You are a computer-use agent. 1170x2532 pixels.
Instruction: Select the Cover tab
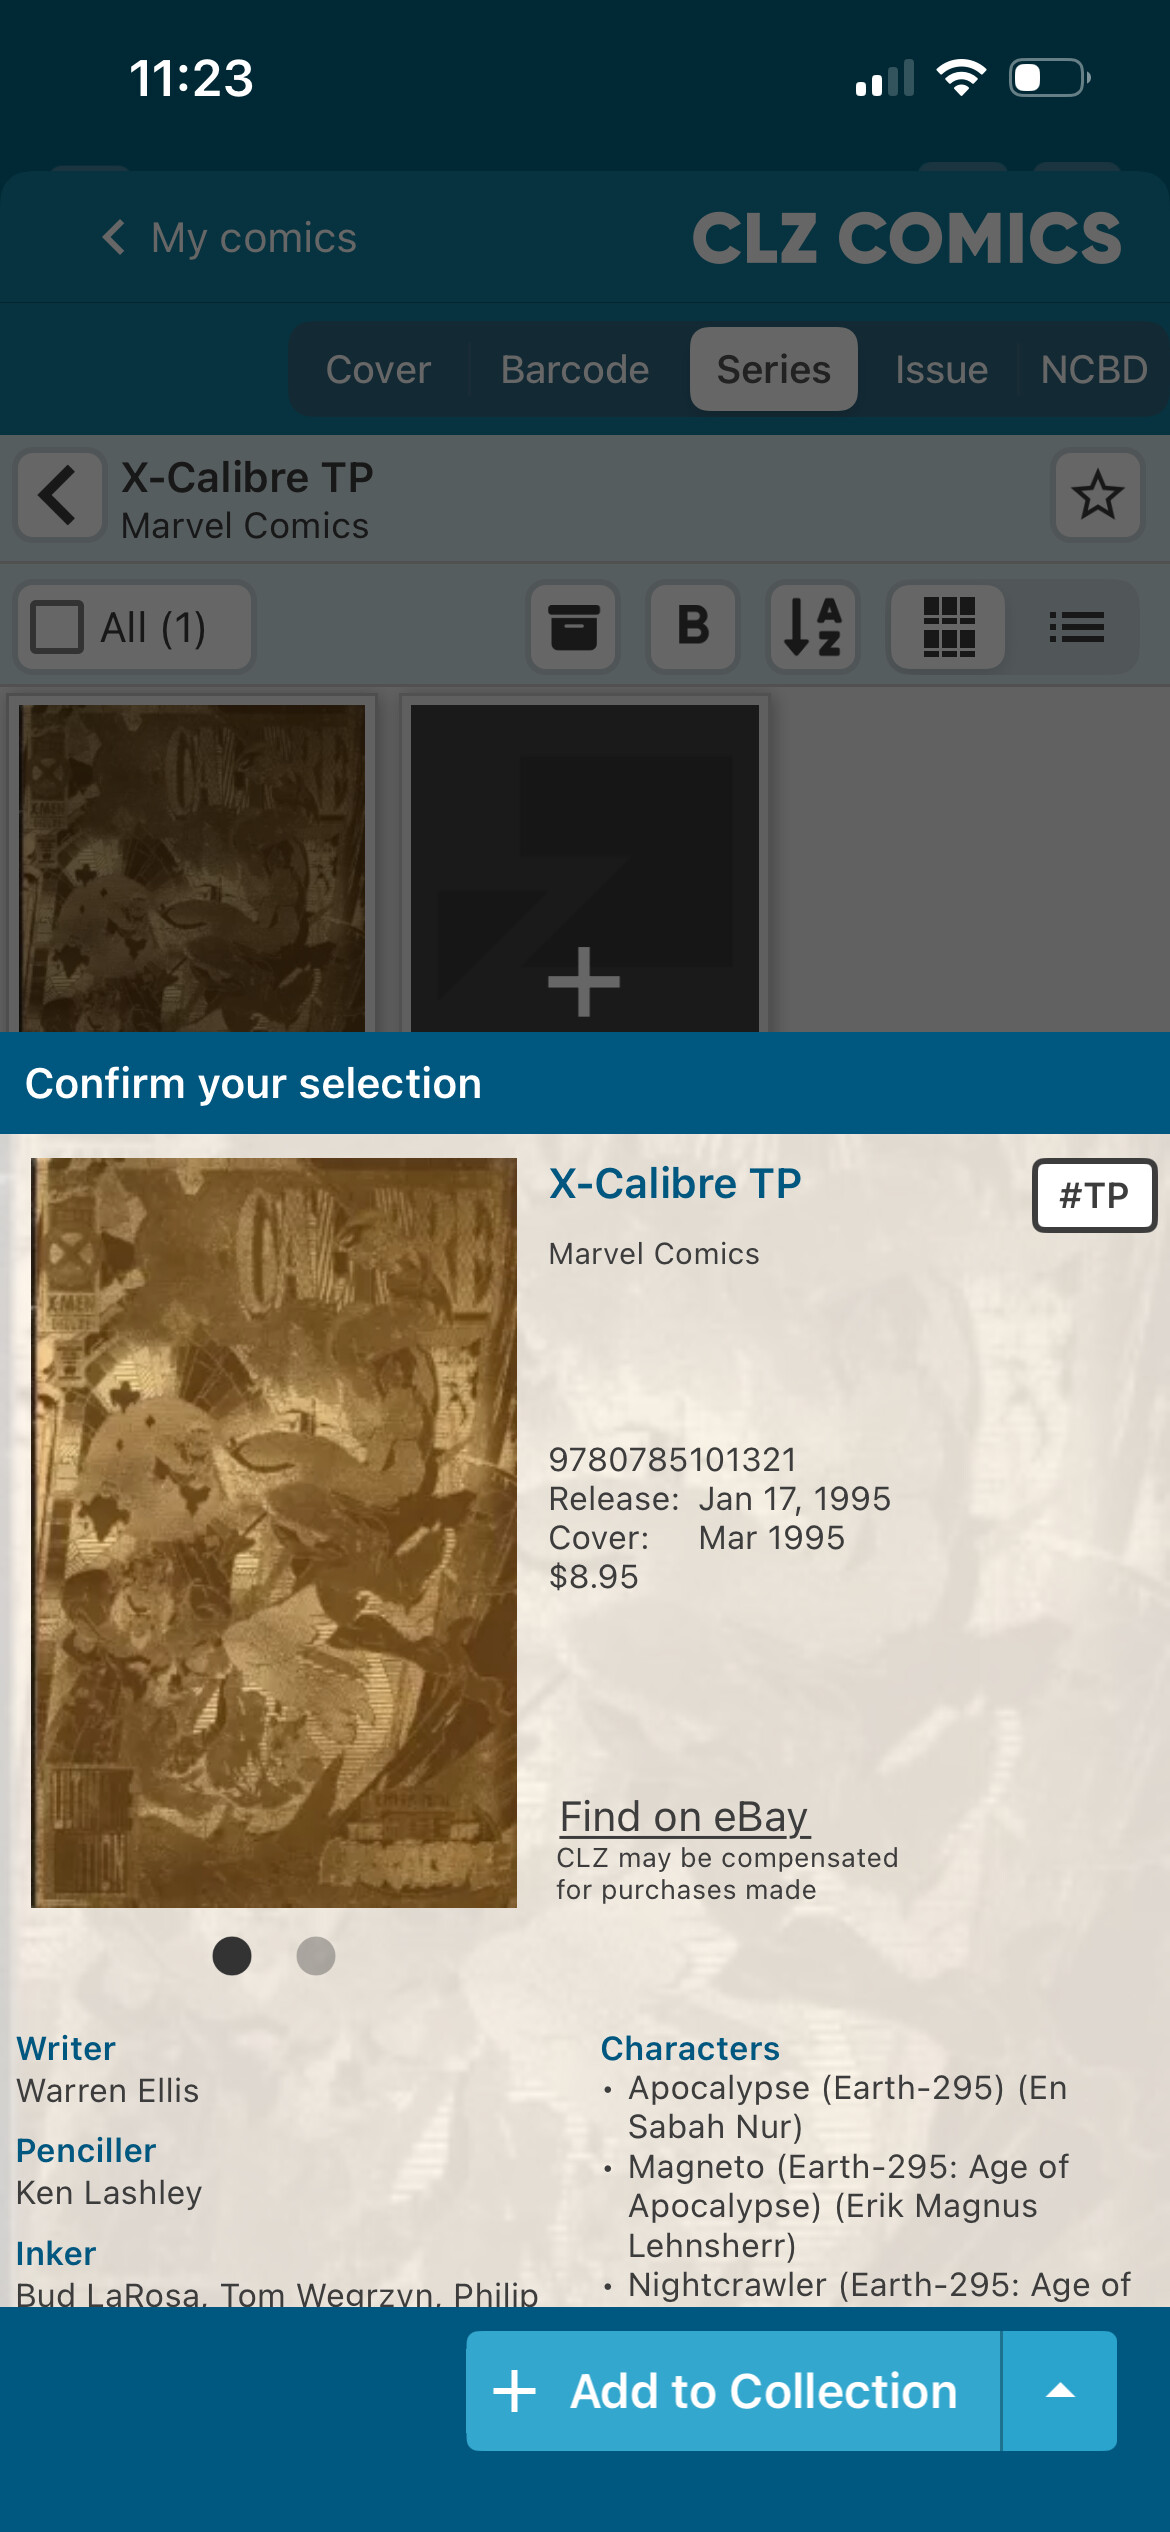[x=378, y=370]
